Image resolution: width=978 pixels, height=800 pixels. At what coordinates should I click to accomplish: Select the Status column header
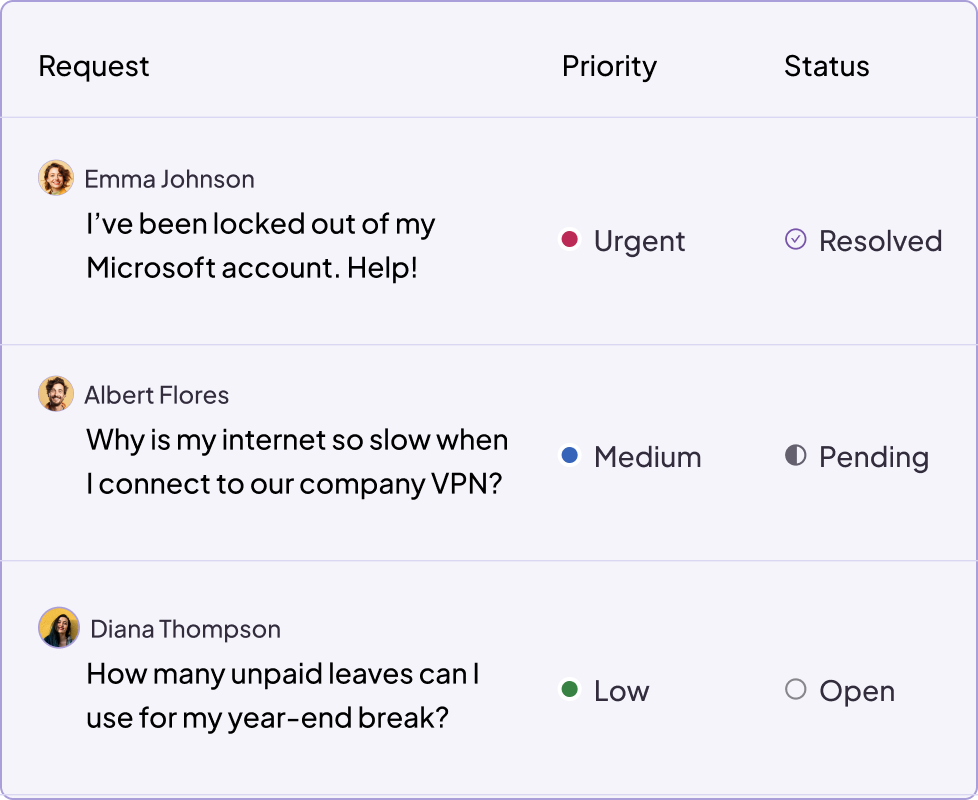click(x=827, y=66)
